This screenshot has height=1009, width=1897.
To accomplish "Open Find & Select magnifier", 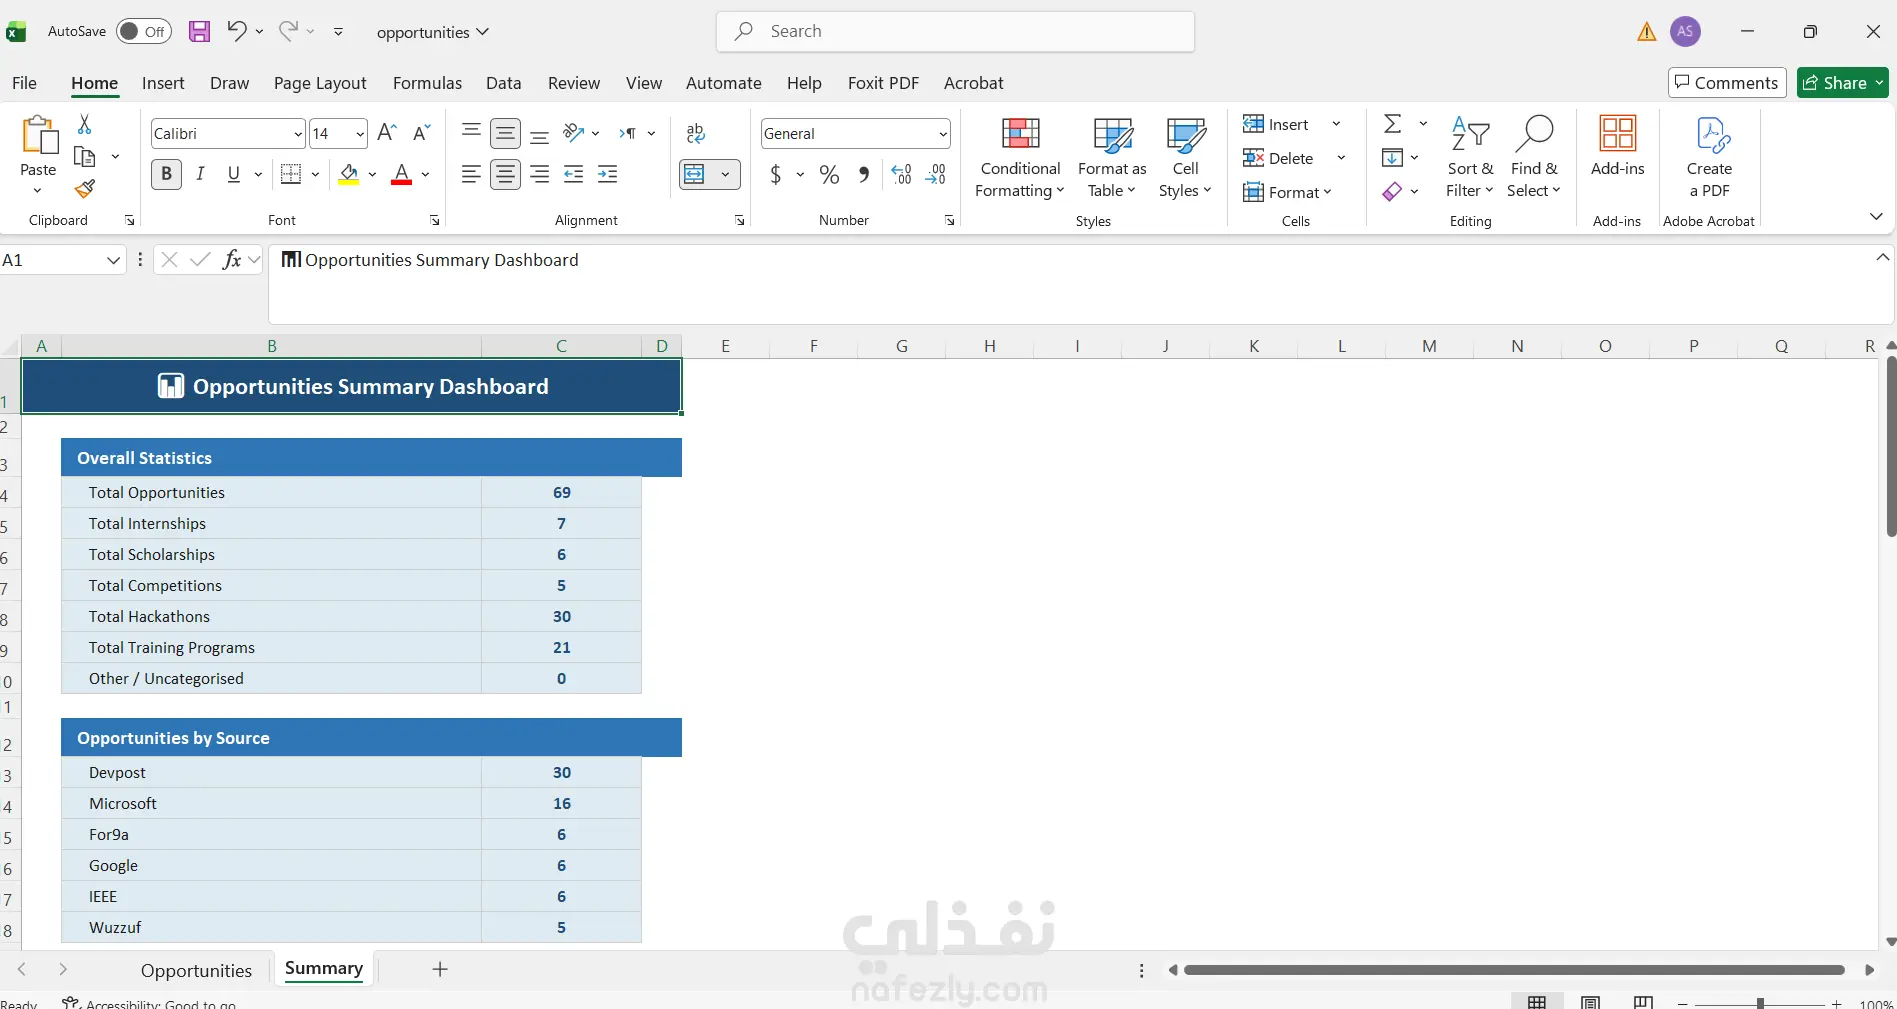I will 1533,158.
